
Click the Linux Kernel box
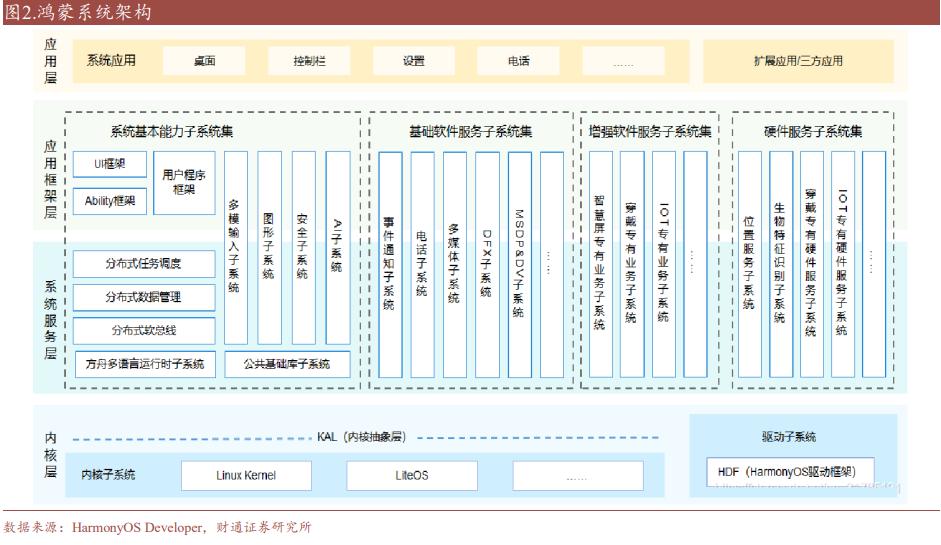coord(247,475)
